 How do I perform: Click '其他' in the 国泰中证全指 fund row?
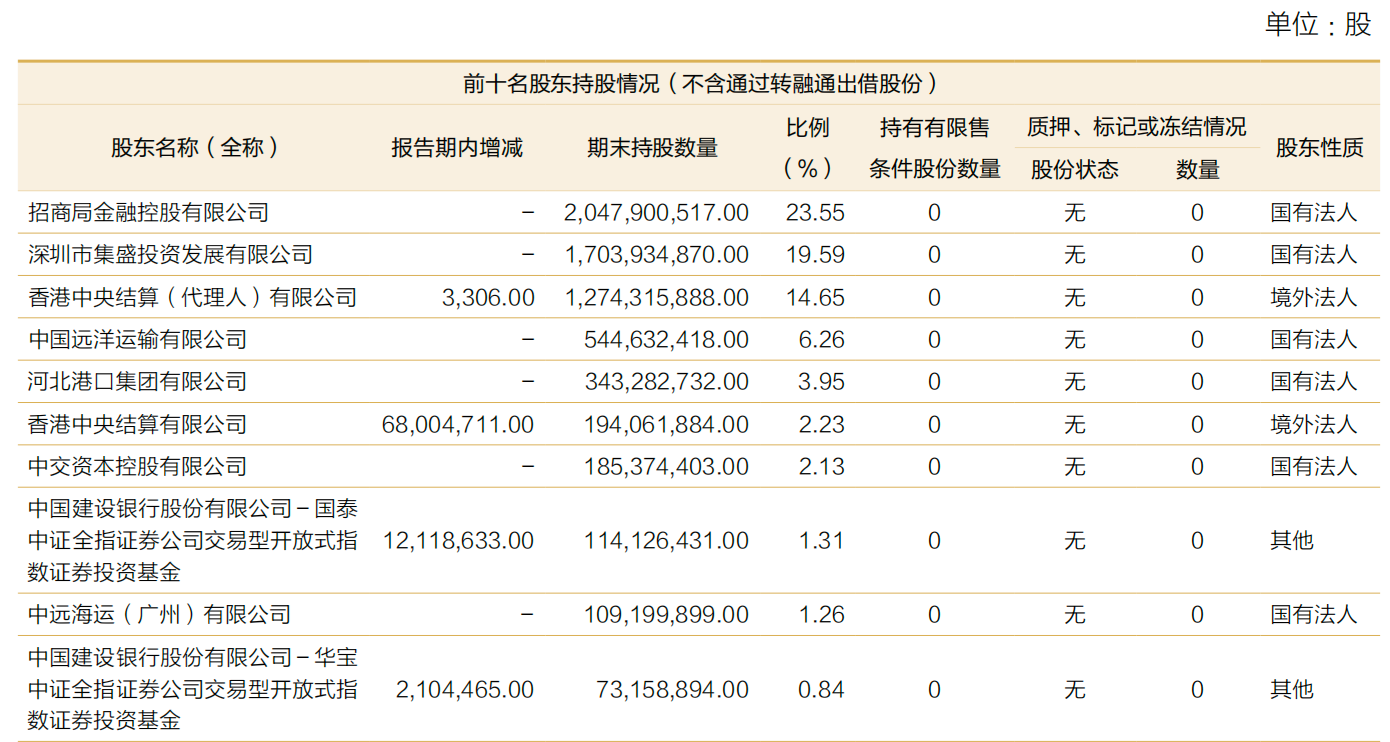[1292, 541]
